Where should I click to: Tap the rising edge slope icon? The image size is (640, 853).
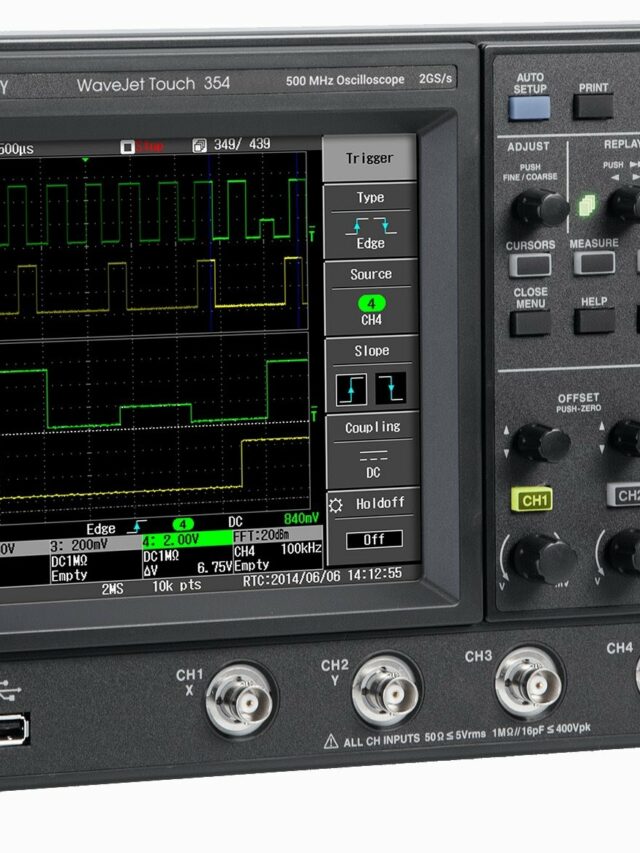(x=351, y=389)
